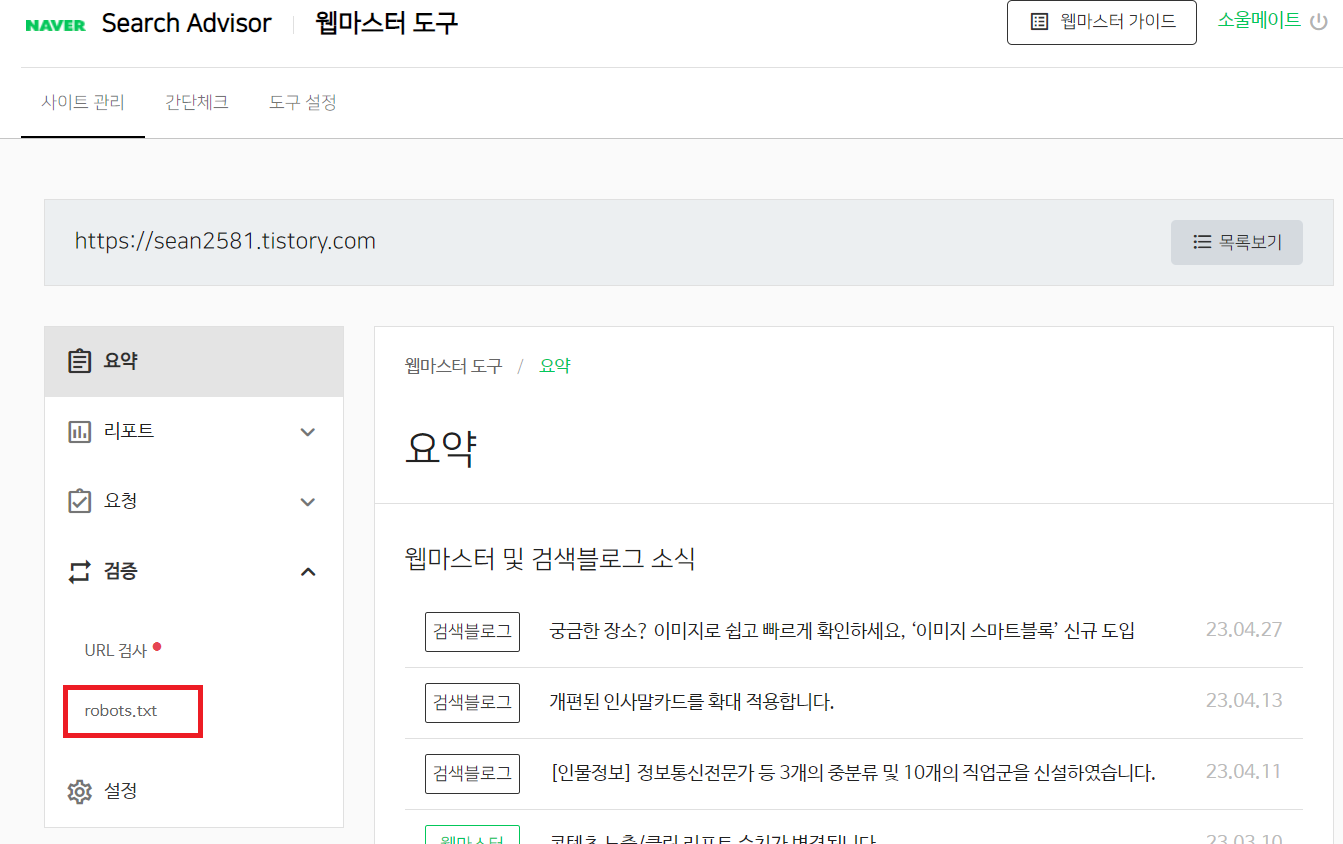Viewport: 1343px width, 844px height.
Task: Click the NAVER logo
Action: [x=55, y=25]
